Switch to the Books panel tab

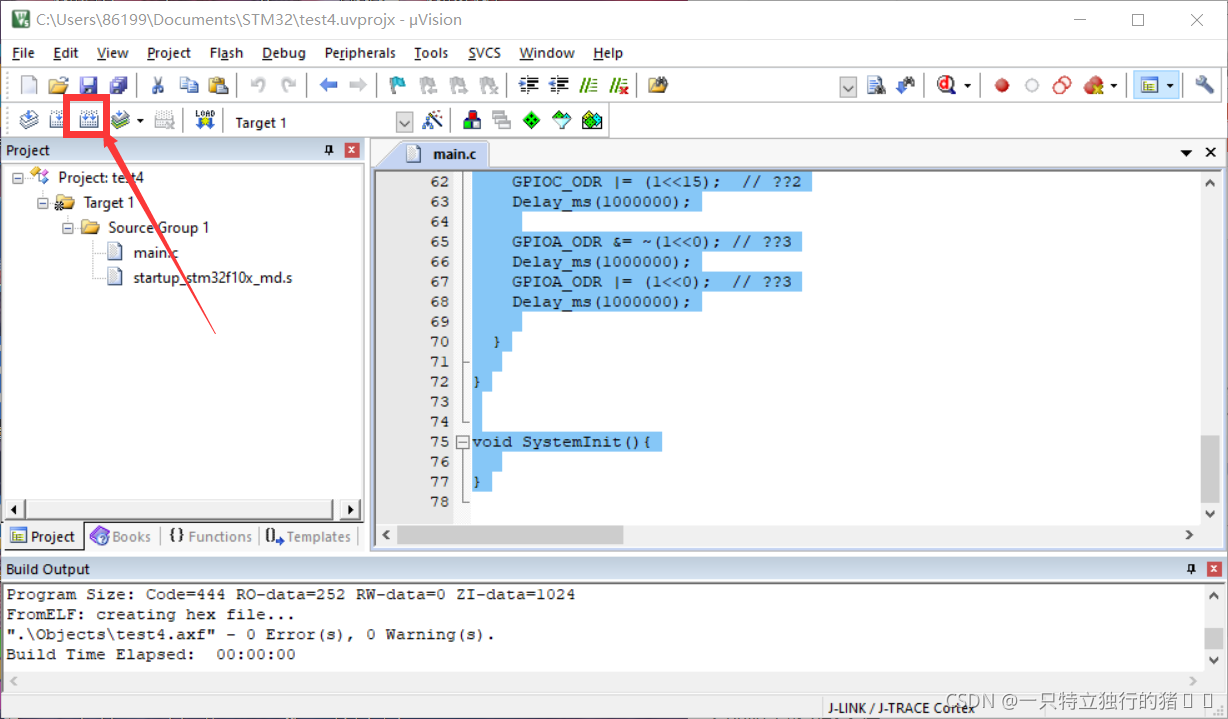(x=120, y=536)
